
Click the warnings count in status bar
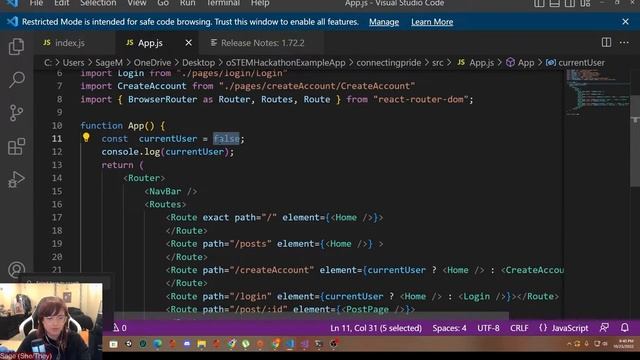(x=120, y=328)
